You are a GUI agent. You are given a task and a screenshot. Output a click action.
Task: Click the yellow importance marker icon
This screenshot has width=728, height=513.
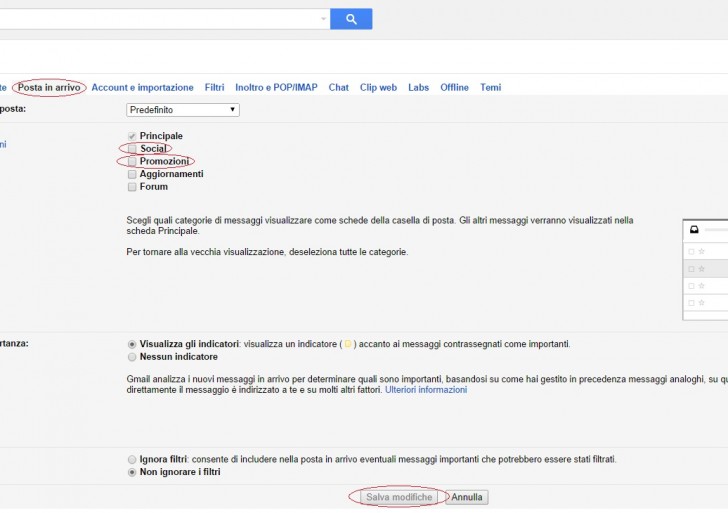[x=347, y=344]
